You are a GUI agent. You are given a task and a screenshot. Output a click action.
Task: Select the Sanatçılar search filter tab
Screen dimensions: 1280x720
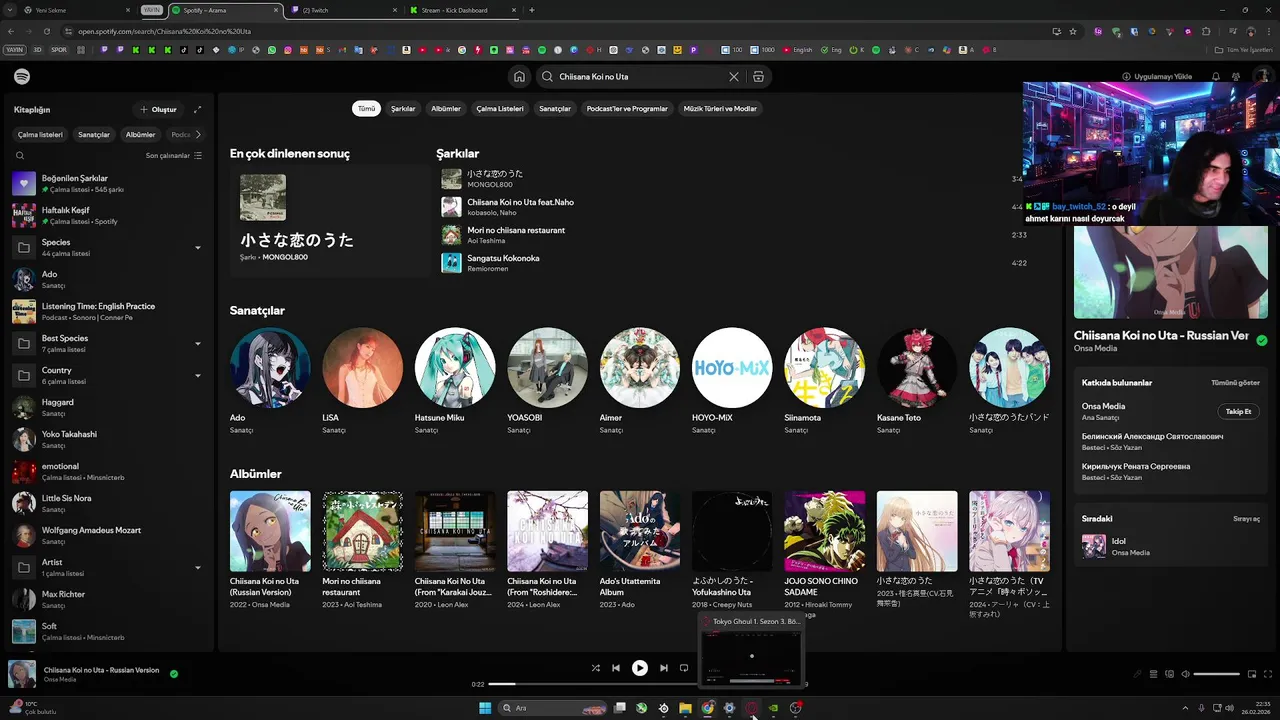coord(555,109)
